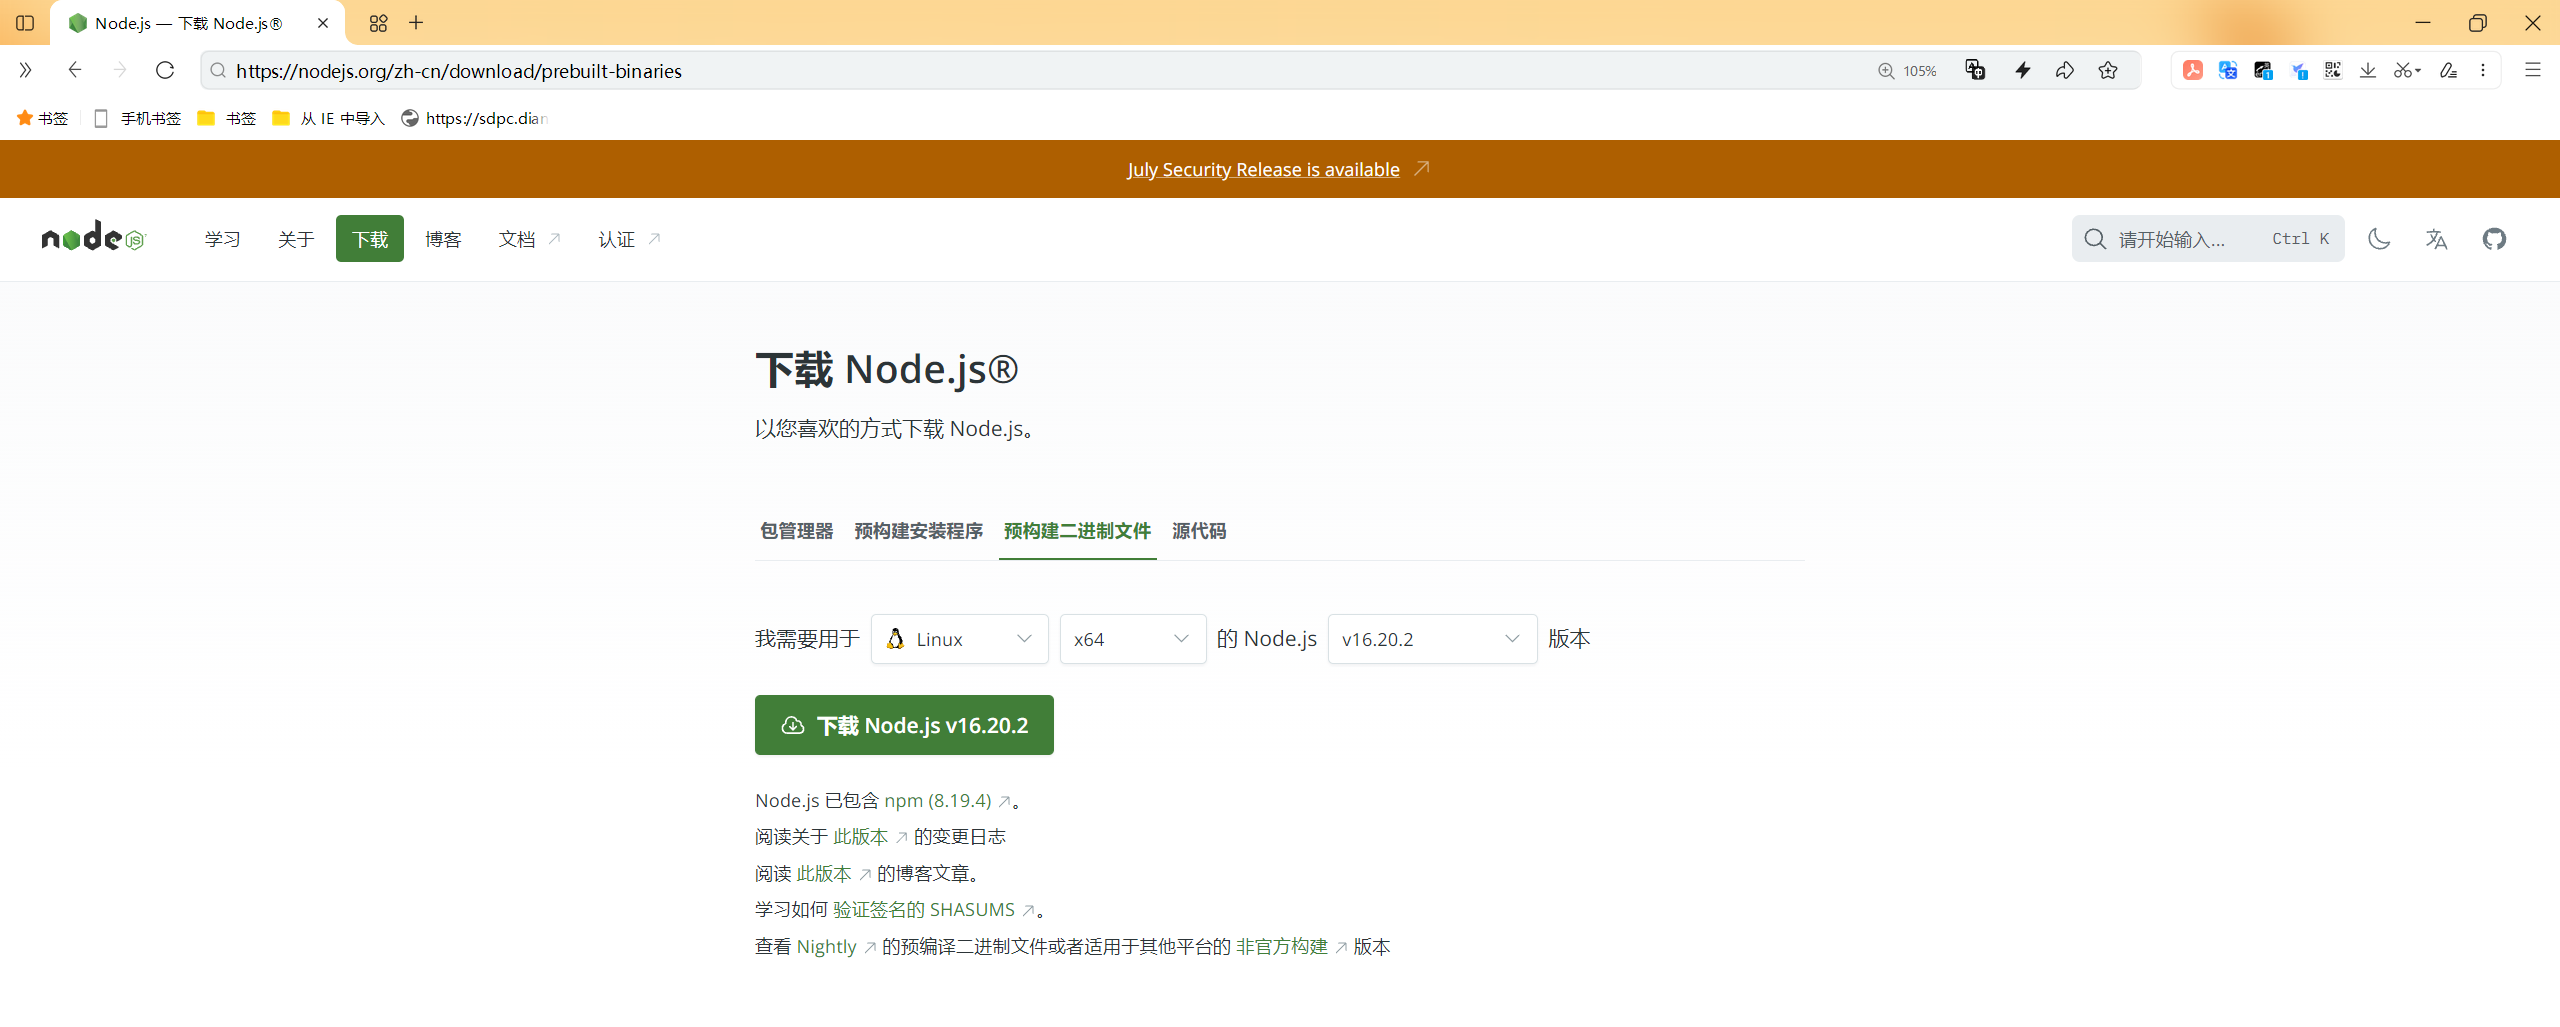Bookmark this page with the star icon

pyautogui.click(x=2108, y=70)
